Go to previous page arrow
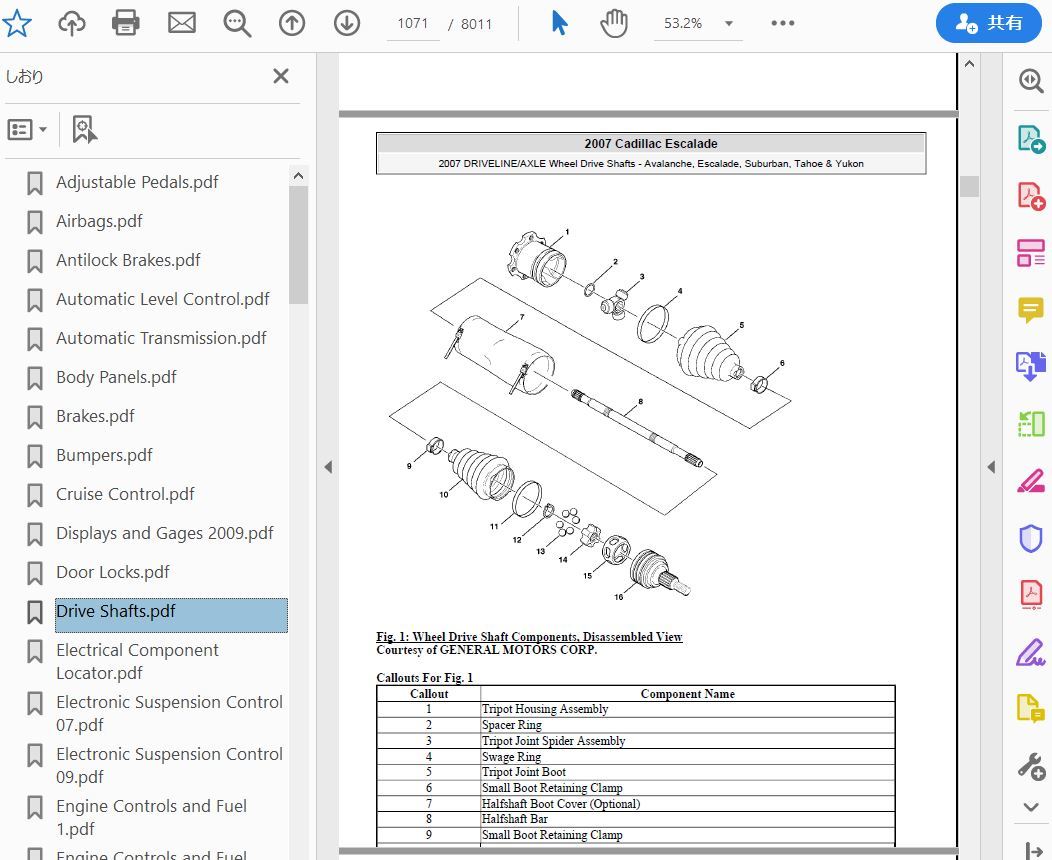The image size is (1052, 860). (292, 23)
